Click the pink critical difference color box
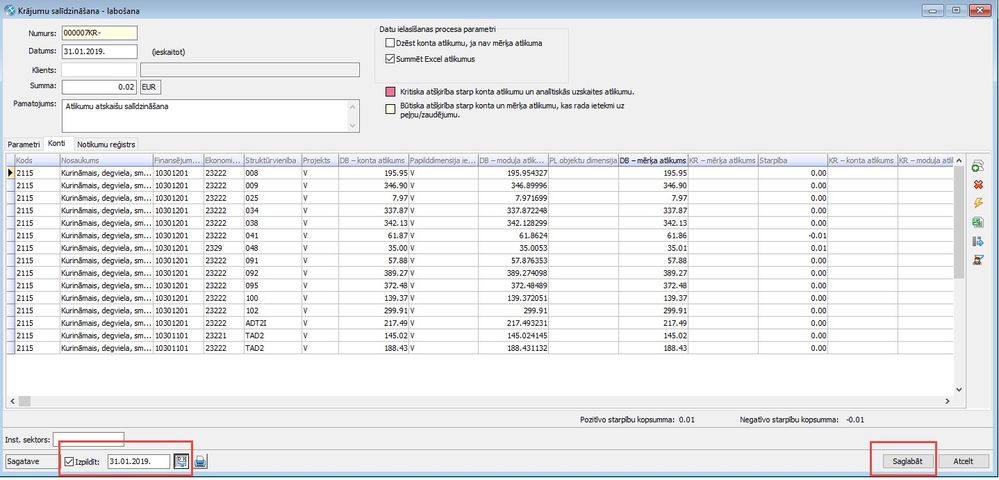The width and height of the screenshot is (999, 480). (x=390, y=92)
